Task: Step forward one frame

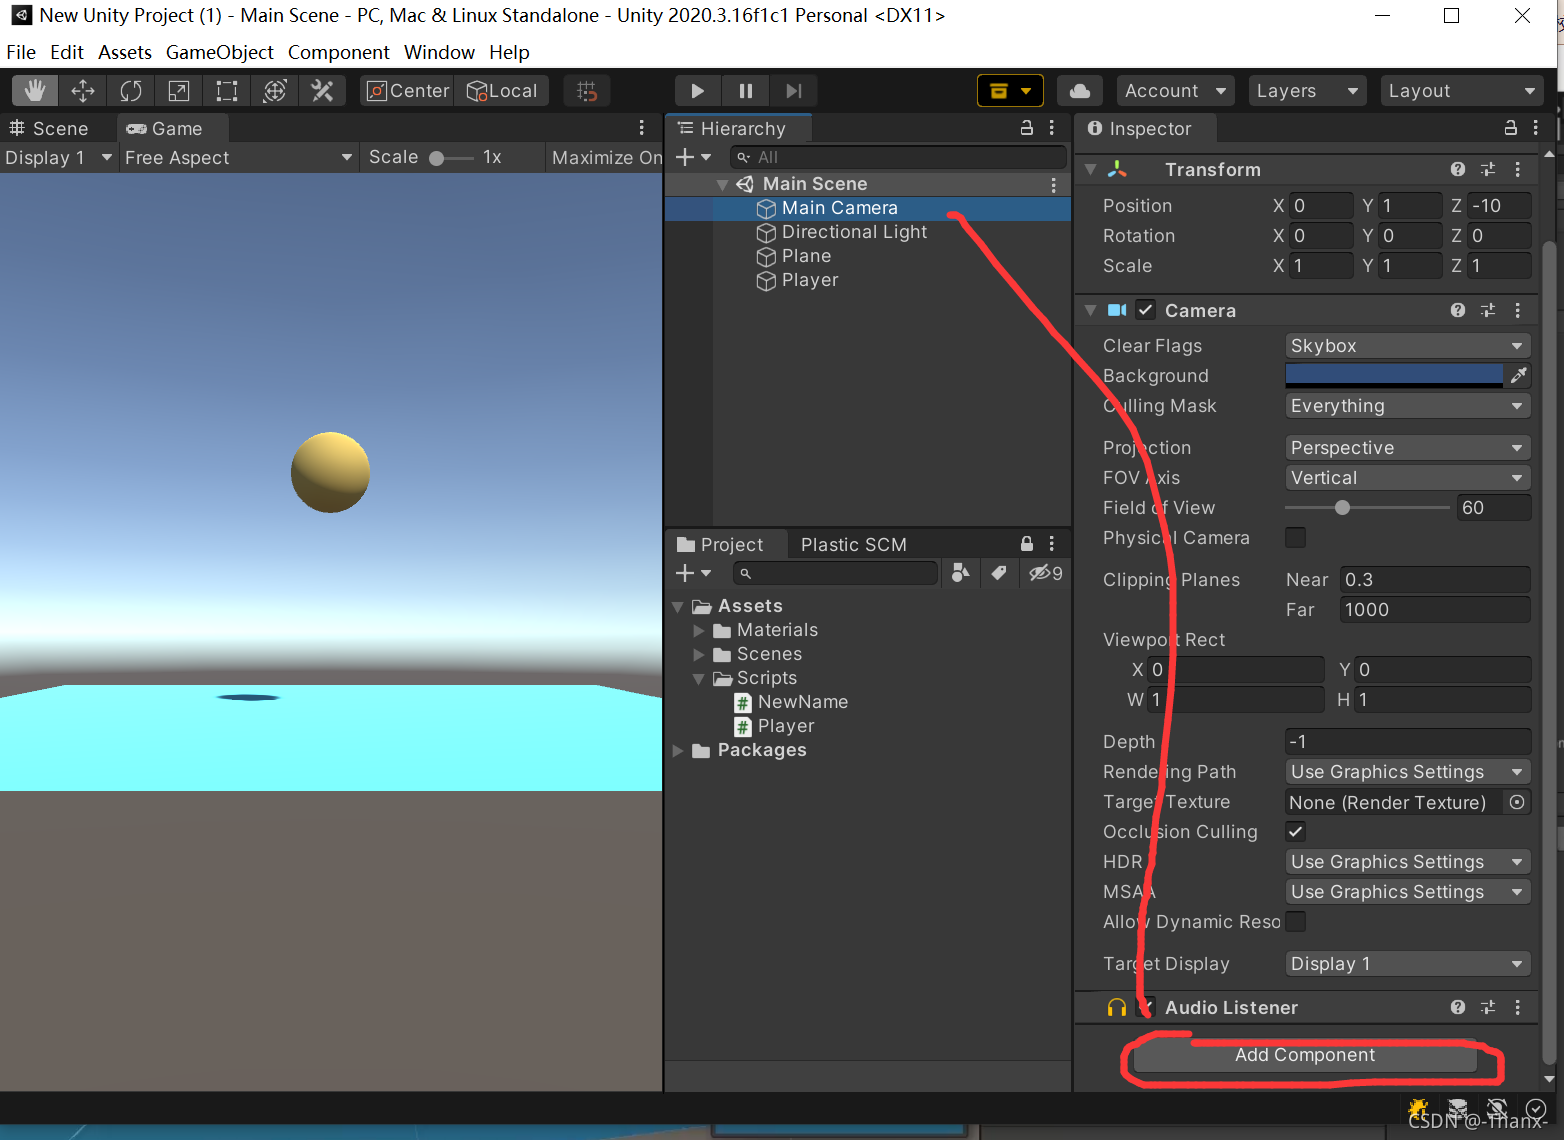Action: tap(793, 91)
